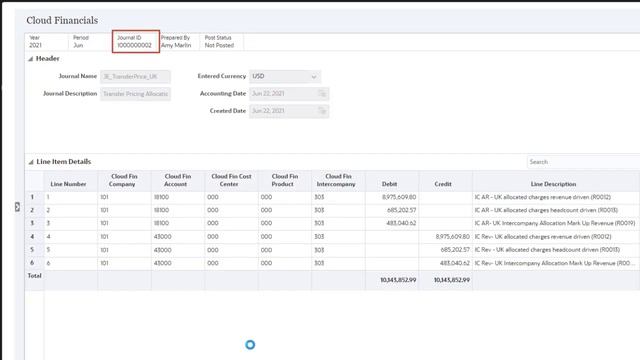Select row header 1 of the grid
640x360 pixels.
(34, 197)
